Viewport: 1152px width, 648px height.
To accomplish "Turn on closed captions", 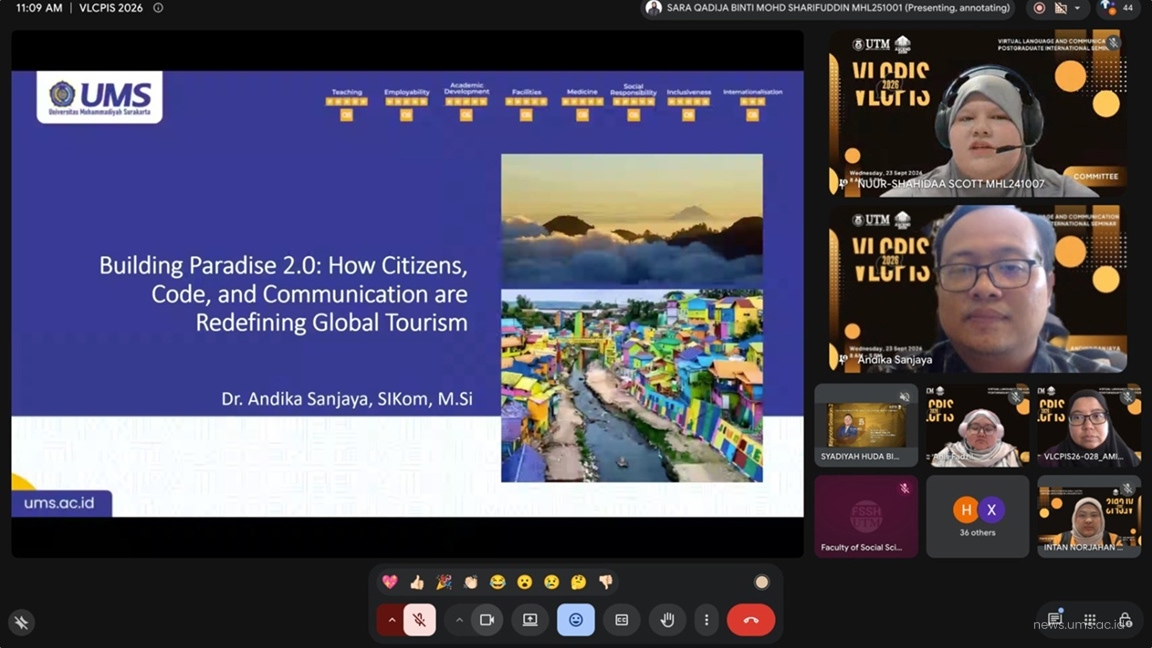I will (622, 620).
